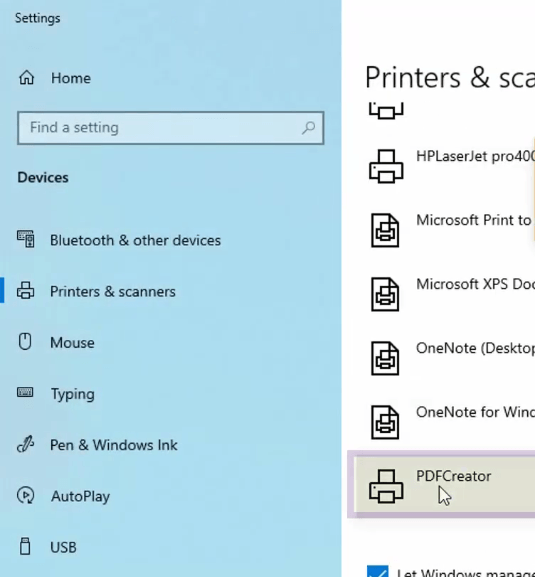The height and width of the screenshot is (577, 535).
Task: Click the Devices section heading
Action: [x=43, y=177]
